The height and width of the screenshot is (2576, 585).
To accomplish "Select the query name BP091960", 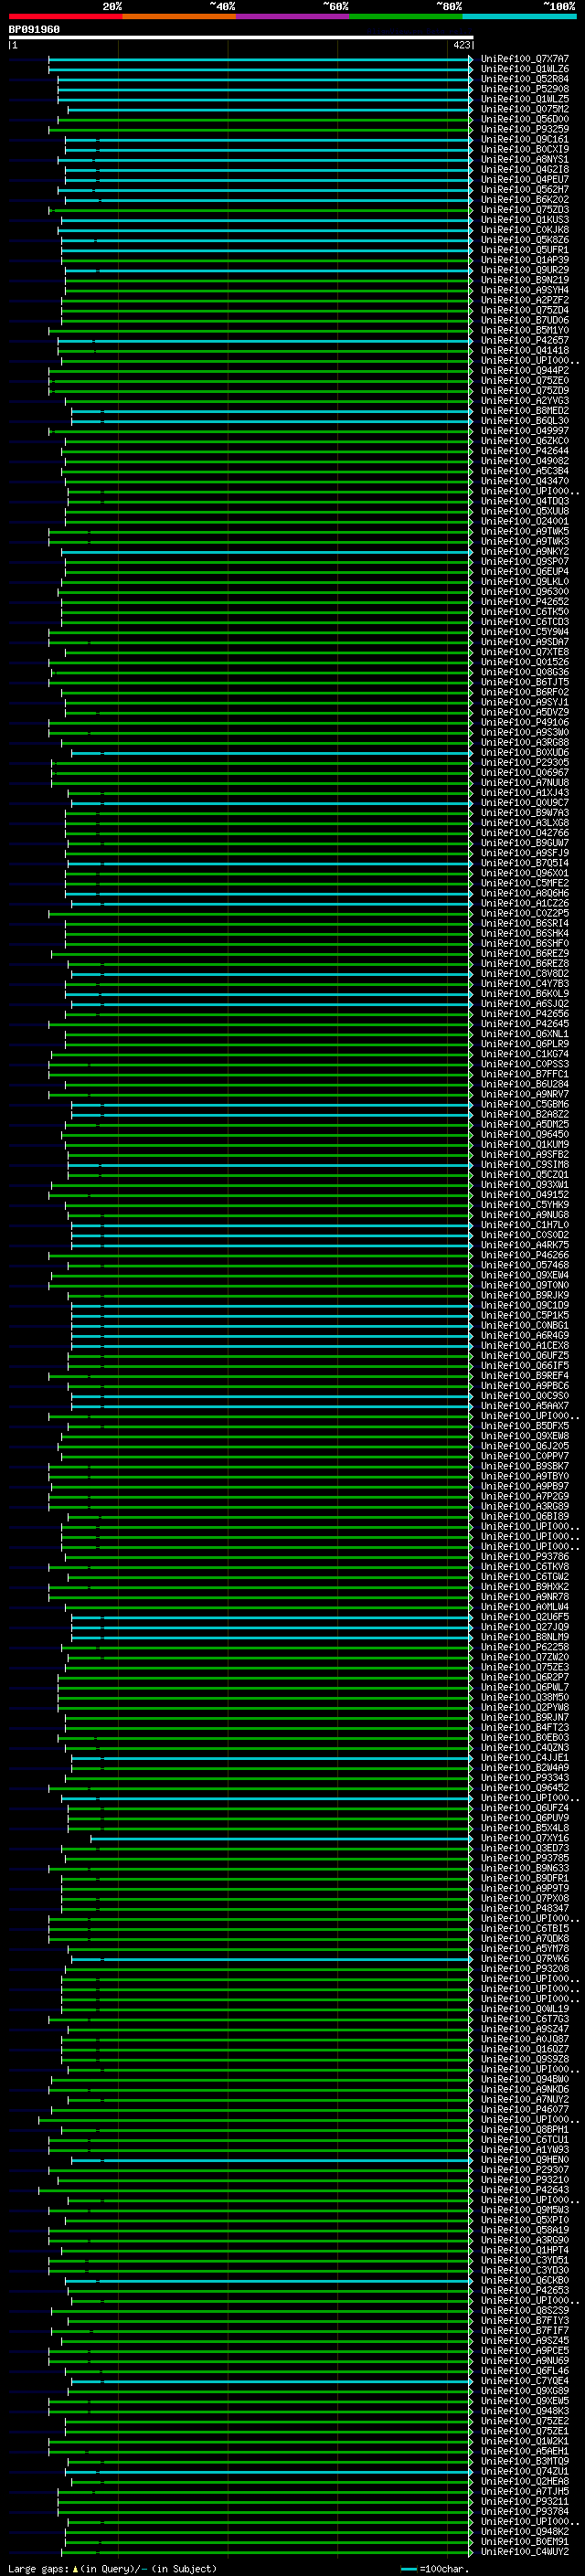I will tap(34, 29).
